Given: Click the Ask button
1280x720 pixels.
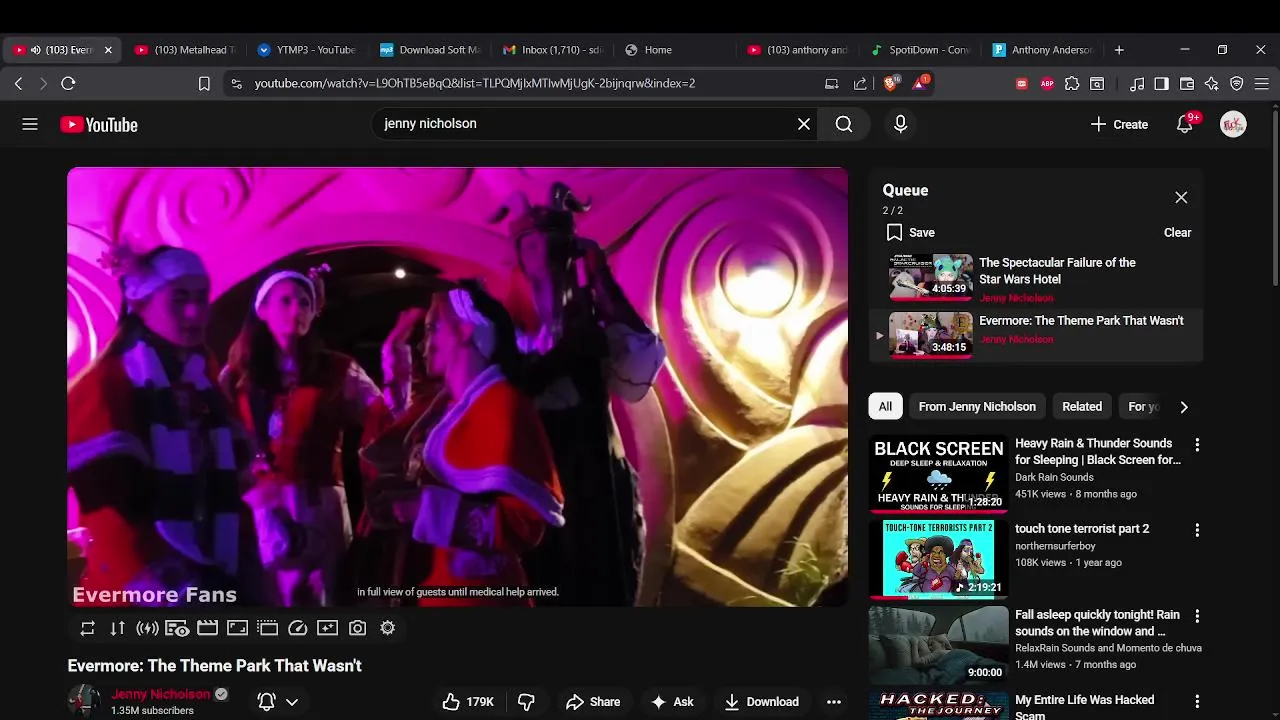Looking at the screenshot, I should [x=672, y=702].
